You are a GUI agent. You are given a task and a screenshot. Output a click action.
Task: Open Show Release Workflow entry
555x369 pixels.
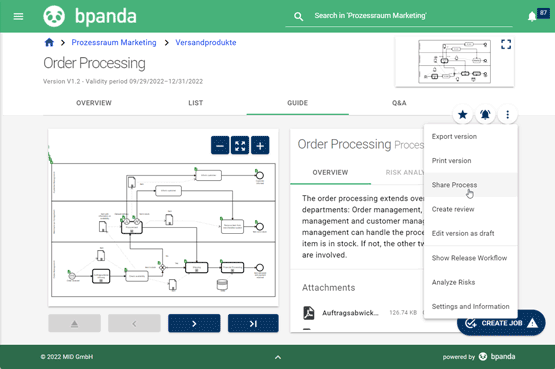click(471, 258)
